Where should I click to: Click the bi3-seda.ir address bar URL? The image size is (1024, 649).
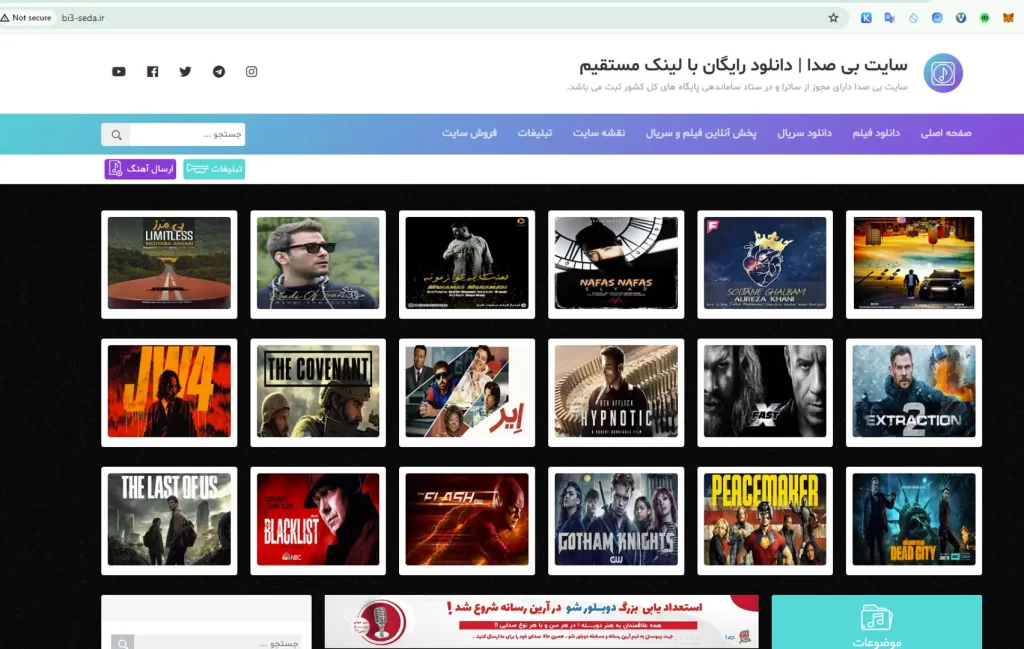pyautogui.click(x=83, y=18)
